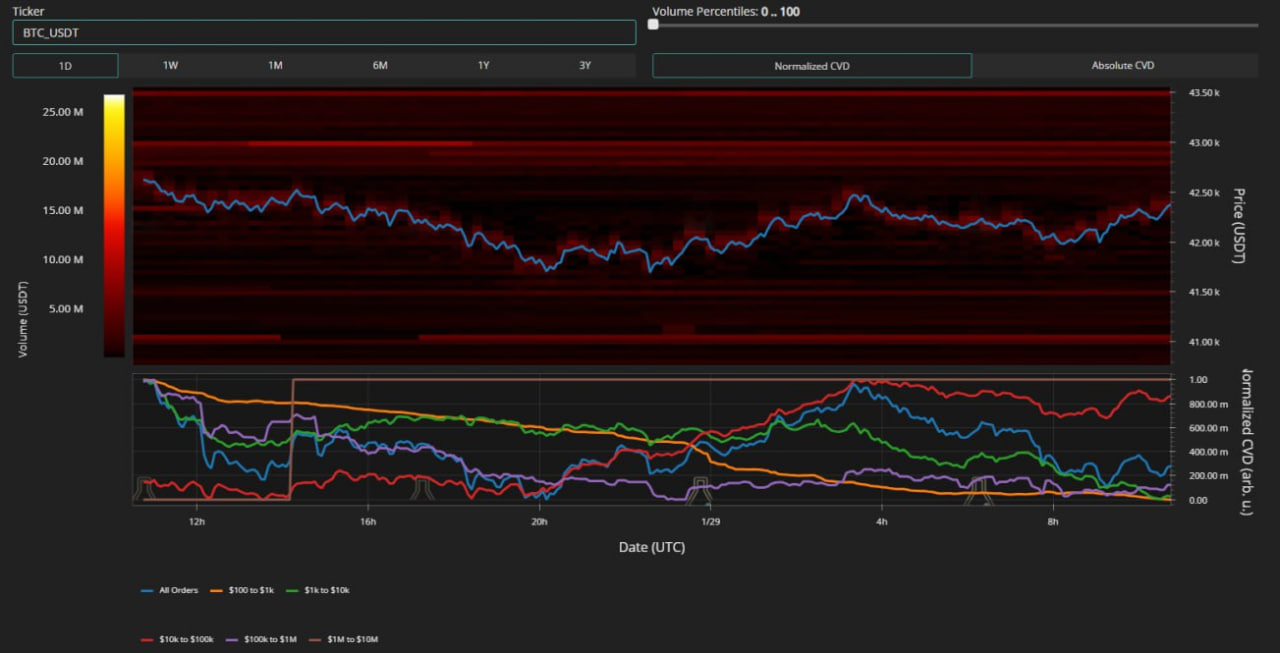Click the 16h time axis label
Viewport: 1280px width, 653px height.
pos(368,522)
